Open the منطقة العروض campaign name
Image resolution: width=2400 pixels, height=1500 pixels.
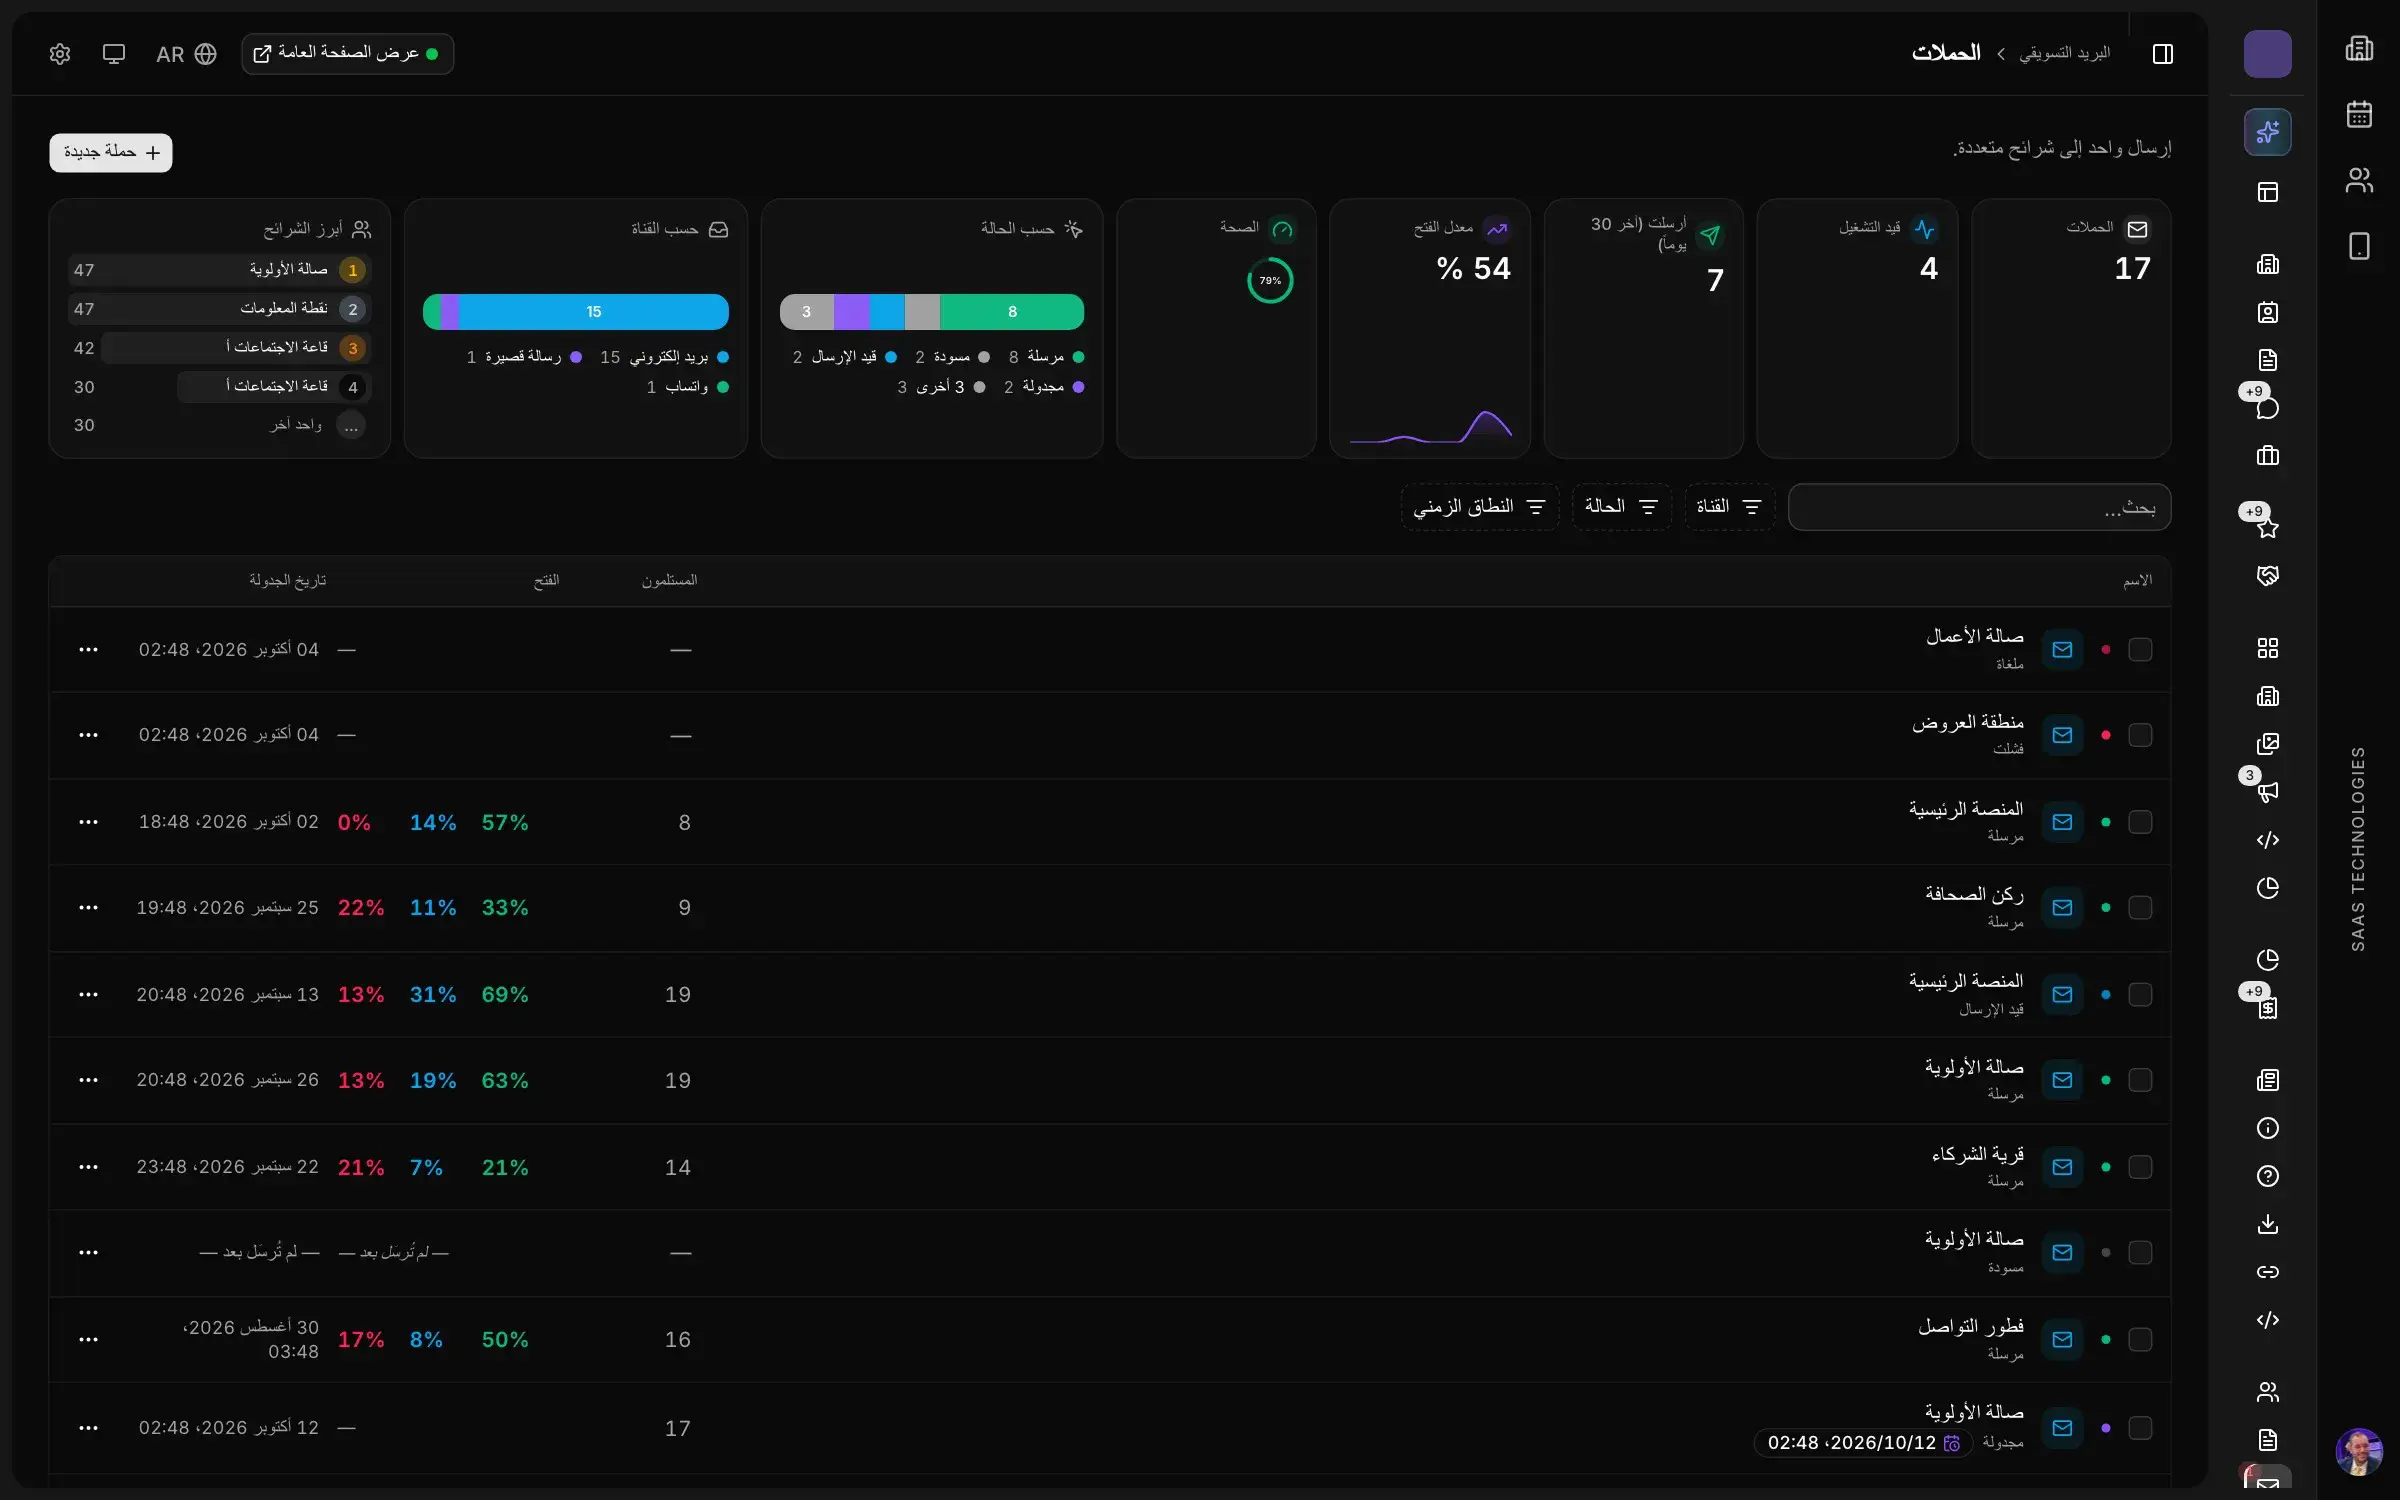click(x=1967, y=722)
